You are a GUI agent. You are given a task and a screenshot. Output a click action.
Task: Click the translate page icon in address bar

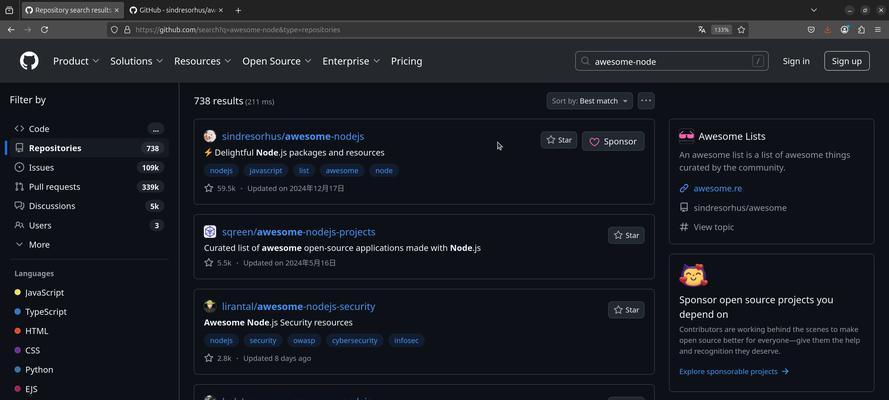[x=702, y=29]
